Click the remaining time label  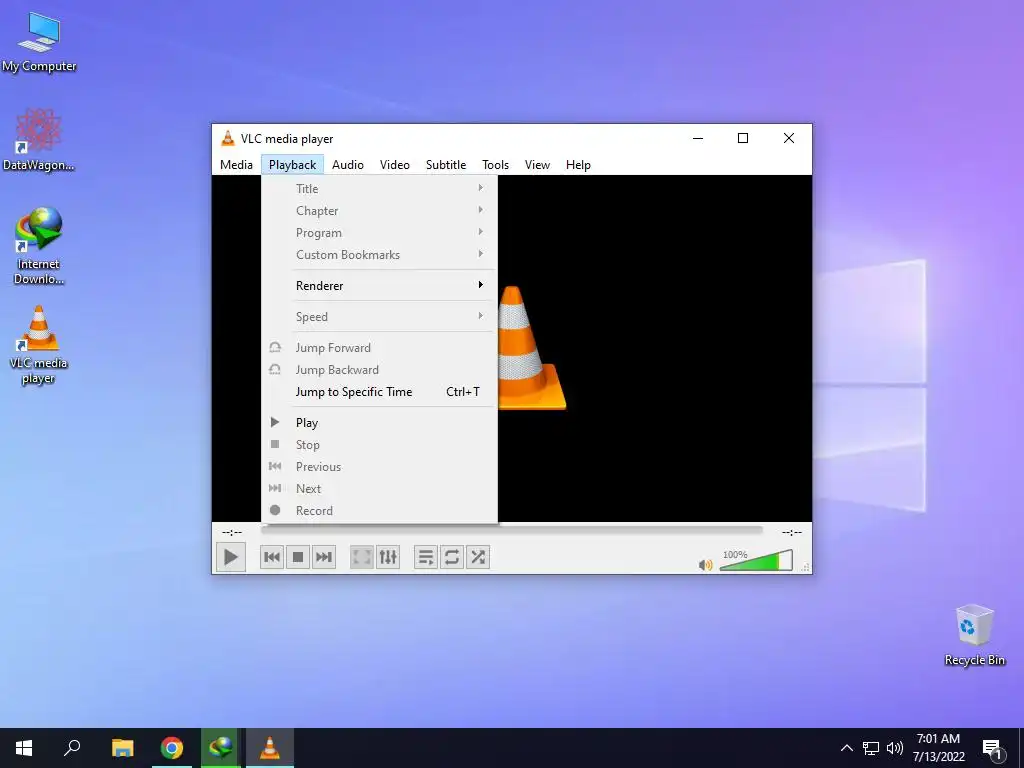(792, 532)
